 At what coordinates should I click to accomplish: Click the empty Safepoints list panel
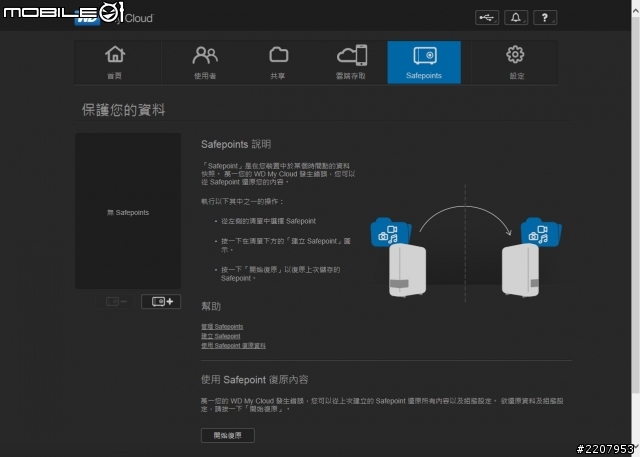pos(128,211)
